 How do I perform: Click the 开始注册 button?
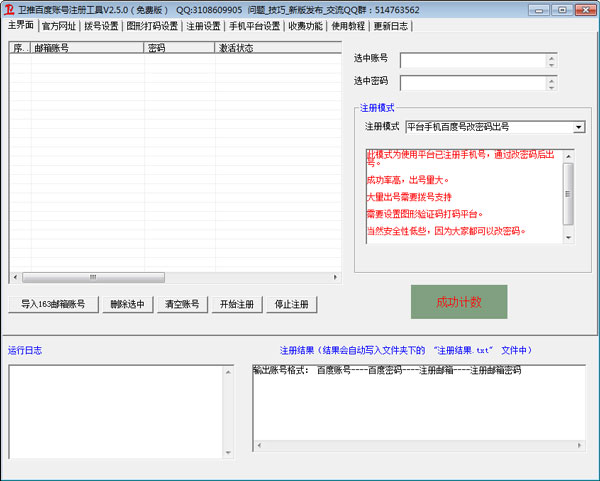[237, 304]
